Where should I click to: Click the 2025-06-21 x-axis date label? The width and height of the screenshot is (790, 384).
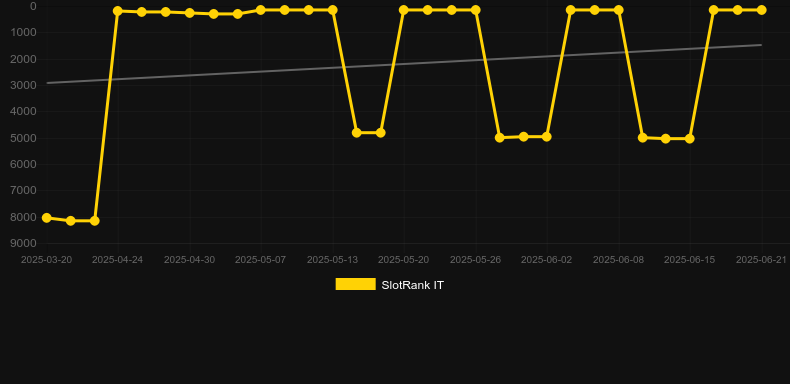click(x=761, y=260)
